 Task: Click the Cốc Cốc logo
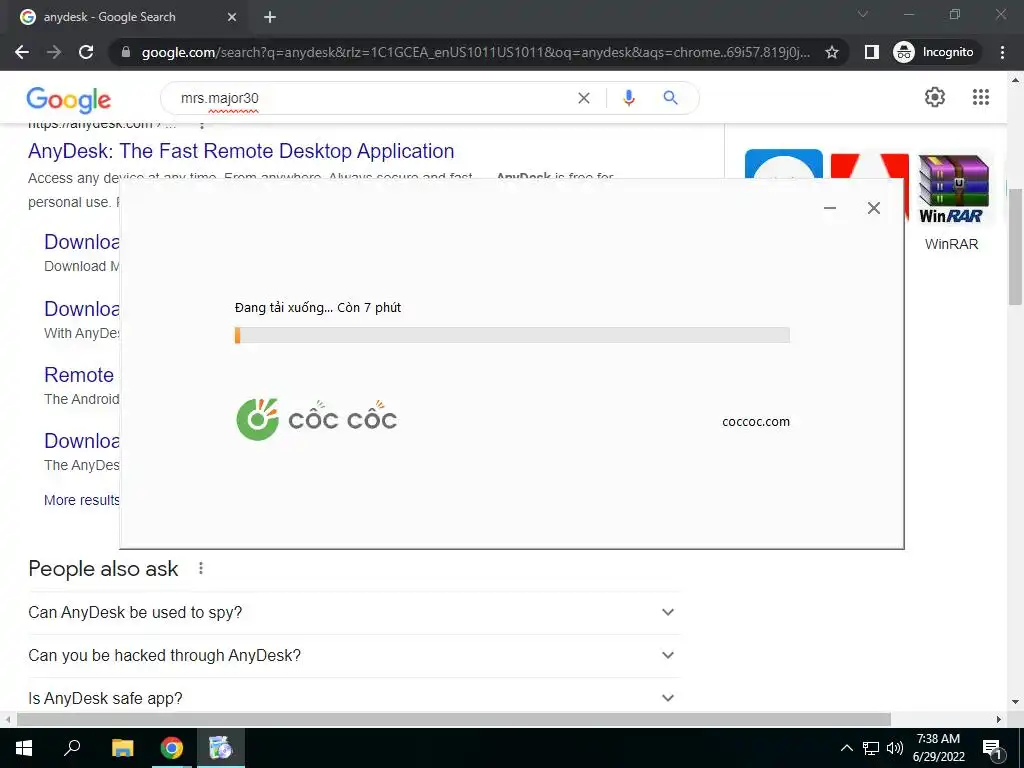pyautogui.click(x=316, y=419)
